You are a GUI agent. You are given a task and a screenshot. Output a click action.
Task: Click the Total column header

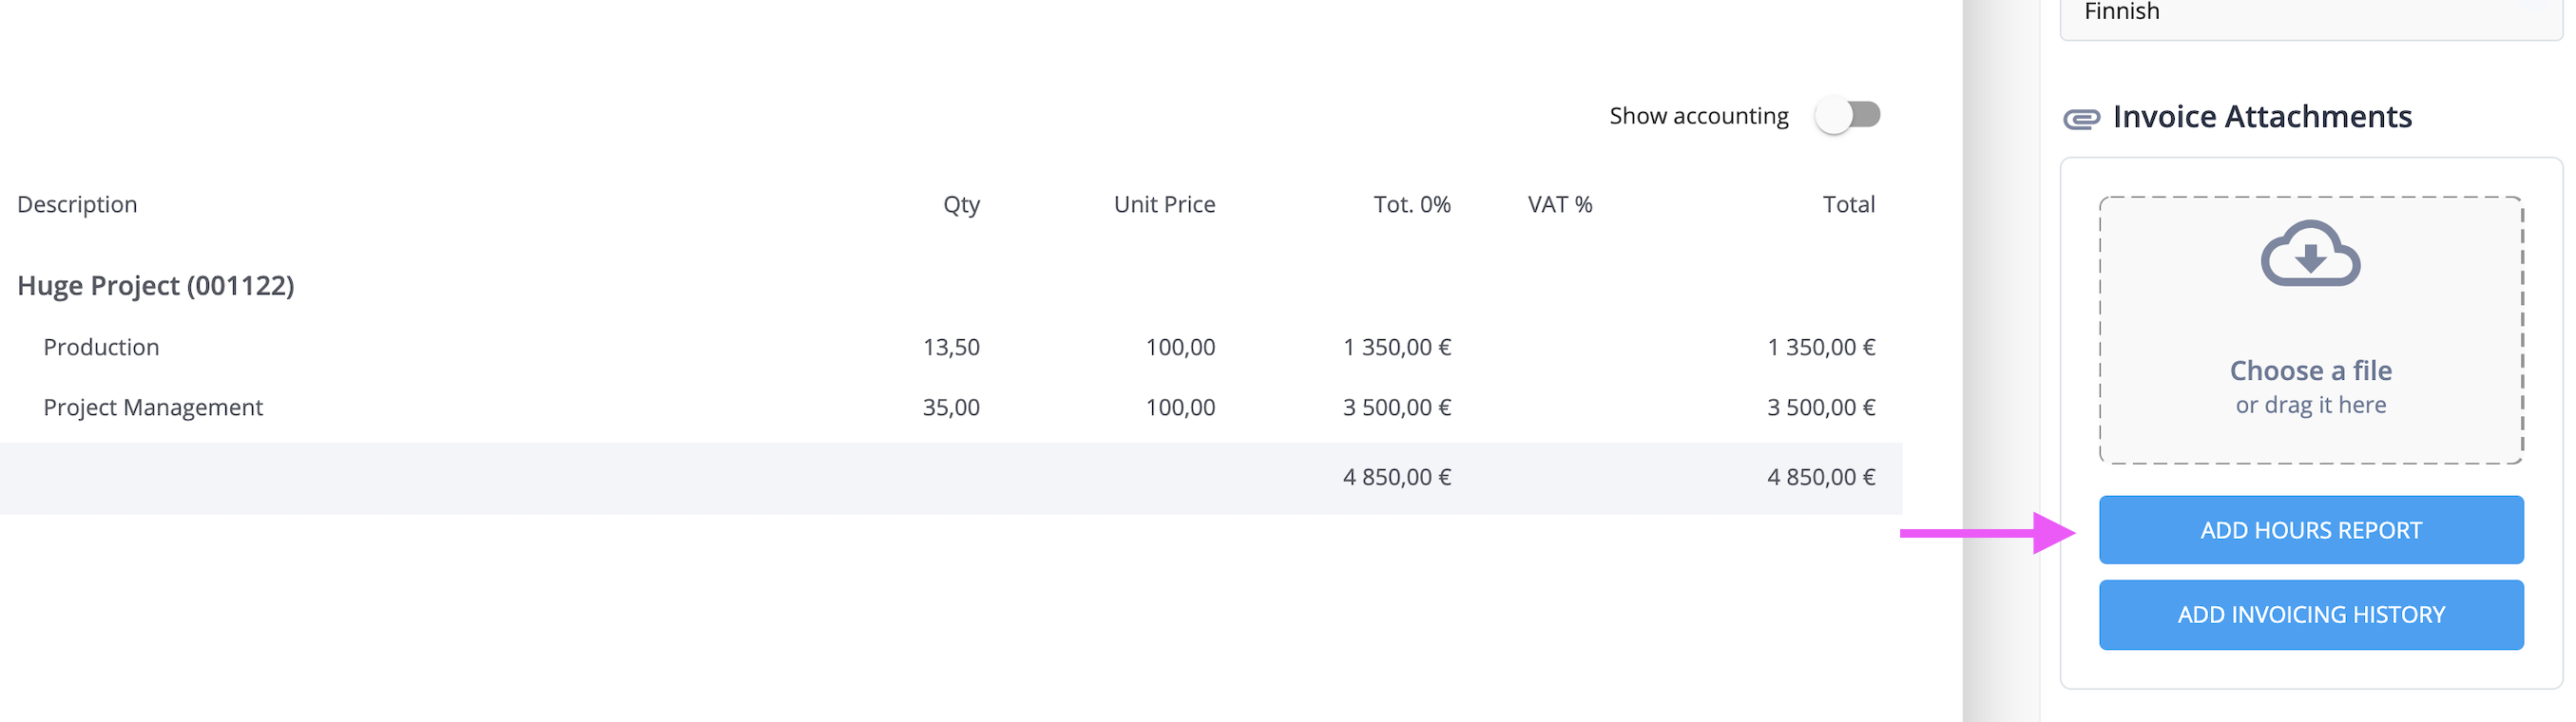[1848, 204]
